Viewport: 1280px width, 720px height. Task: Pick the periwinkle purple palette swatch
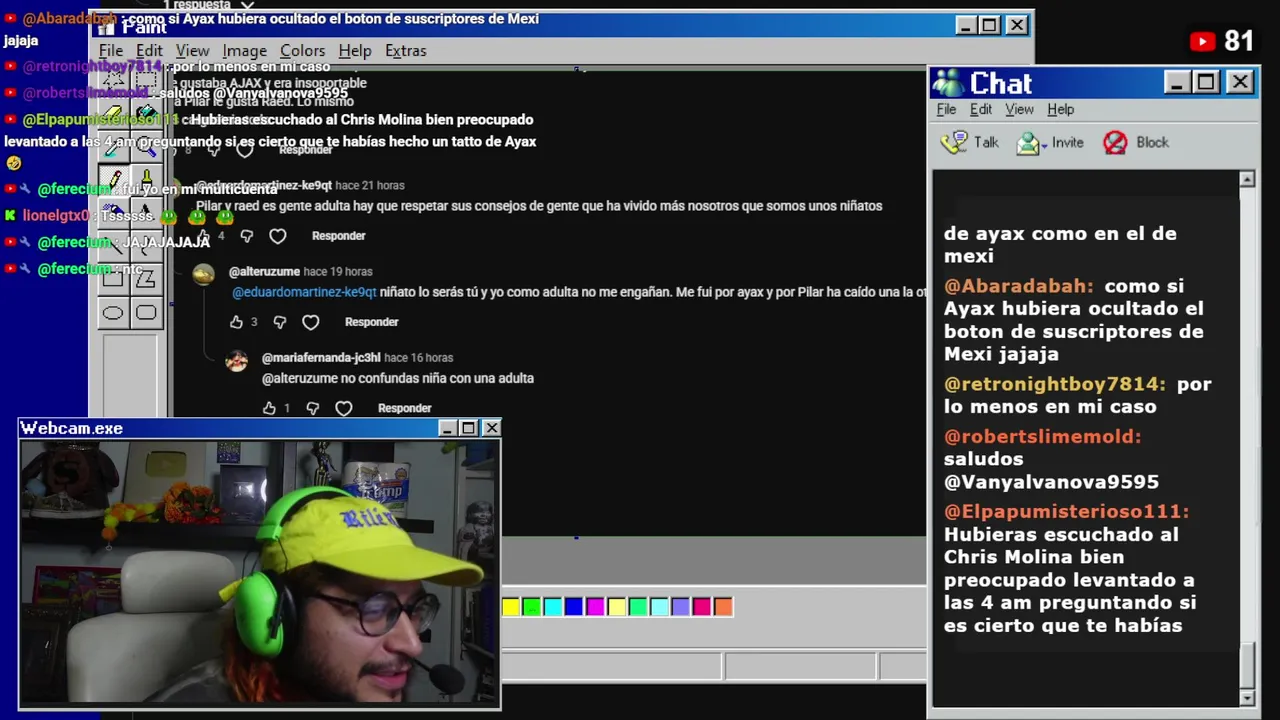click(680, 606)
